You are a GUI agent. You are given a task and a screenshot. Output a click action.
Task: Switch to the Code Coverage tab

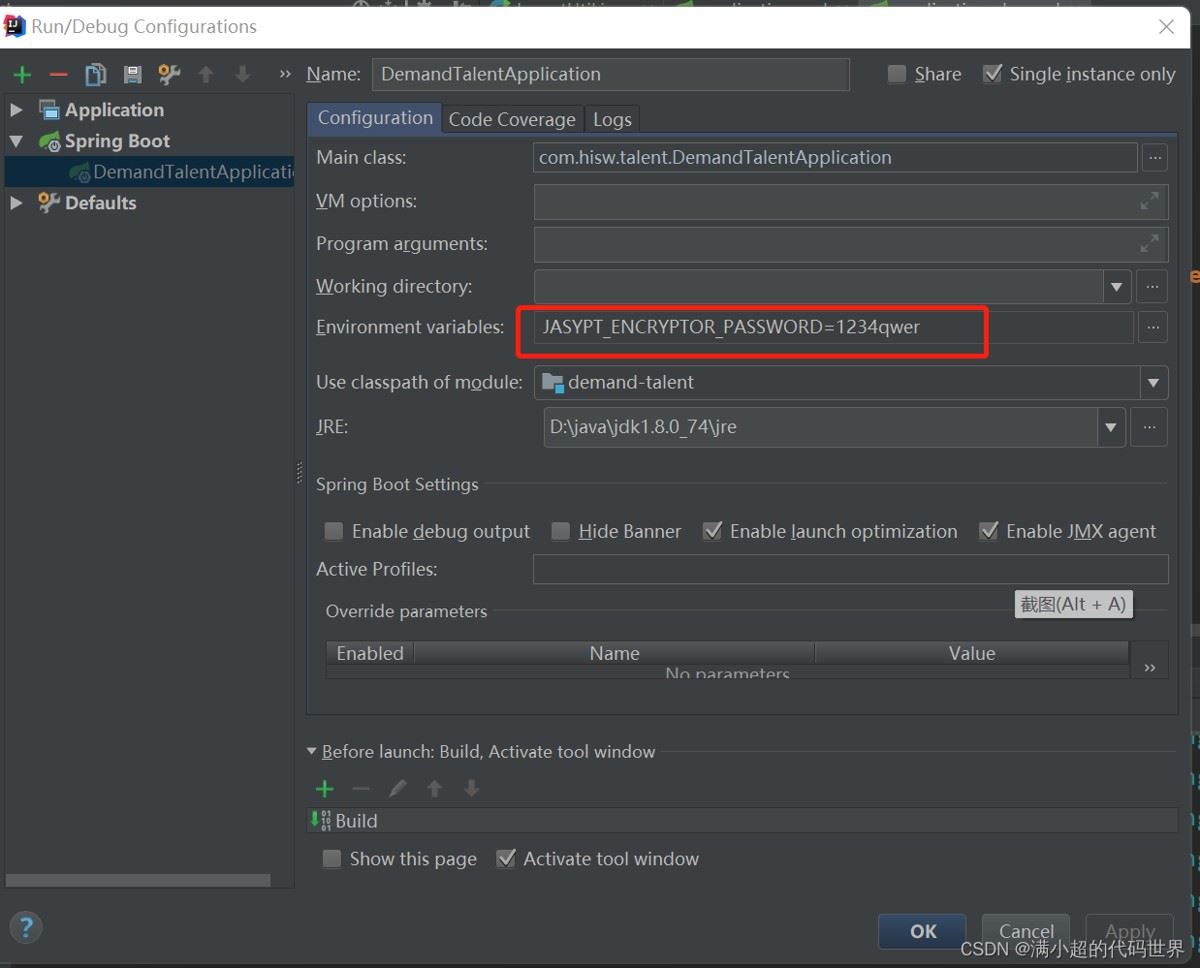pos(512,119)
